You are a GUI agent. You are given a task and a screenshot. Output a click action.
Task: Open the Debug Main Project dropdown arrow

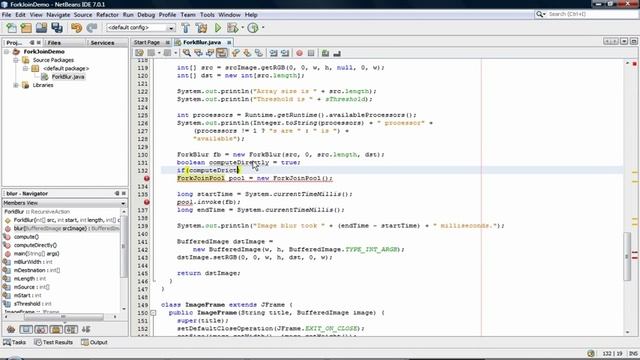coord(242,28)
